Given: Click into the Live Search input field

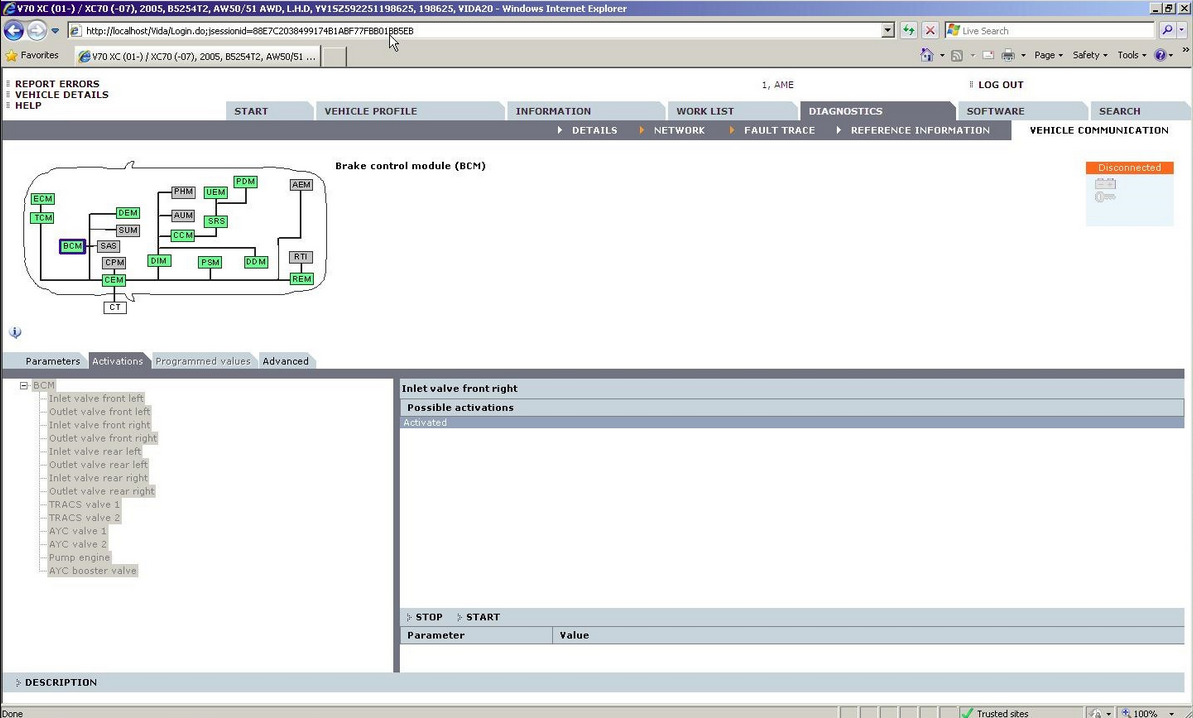Looking at the screenshot, I should point(1050,31).
